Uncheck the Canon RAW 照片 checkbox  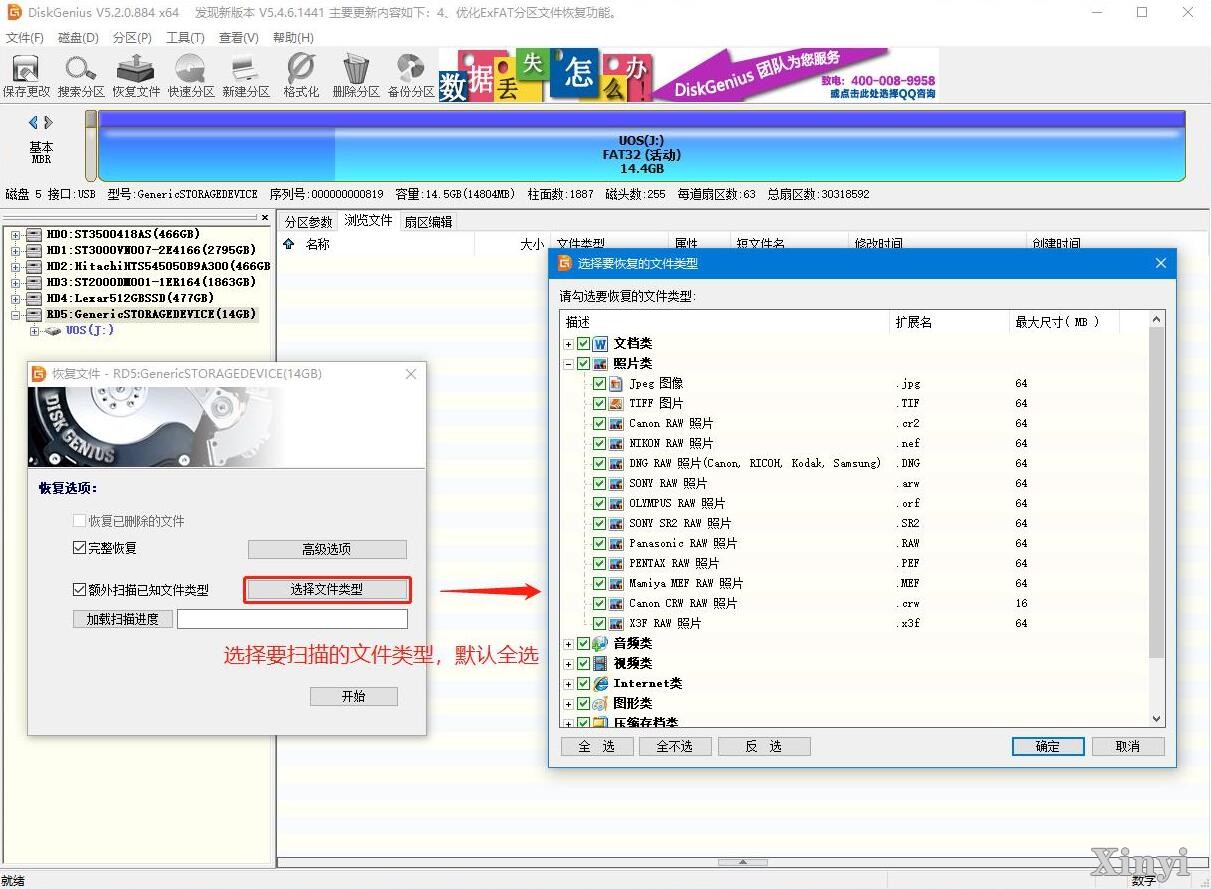(x=600, y=423)
